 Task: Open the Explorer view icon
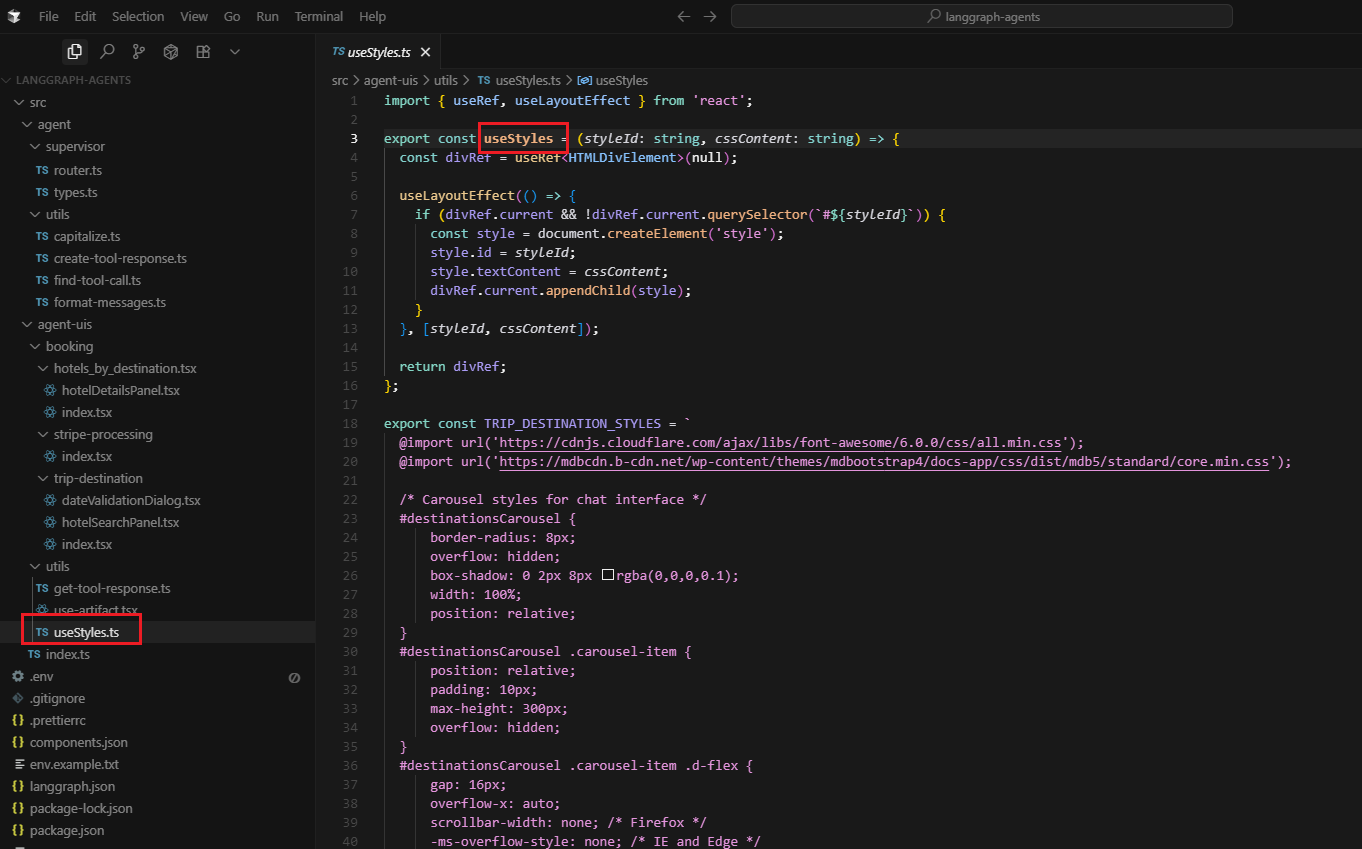[74, 52]
